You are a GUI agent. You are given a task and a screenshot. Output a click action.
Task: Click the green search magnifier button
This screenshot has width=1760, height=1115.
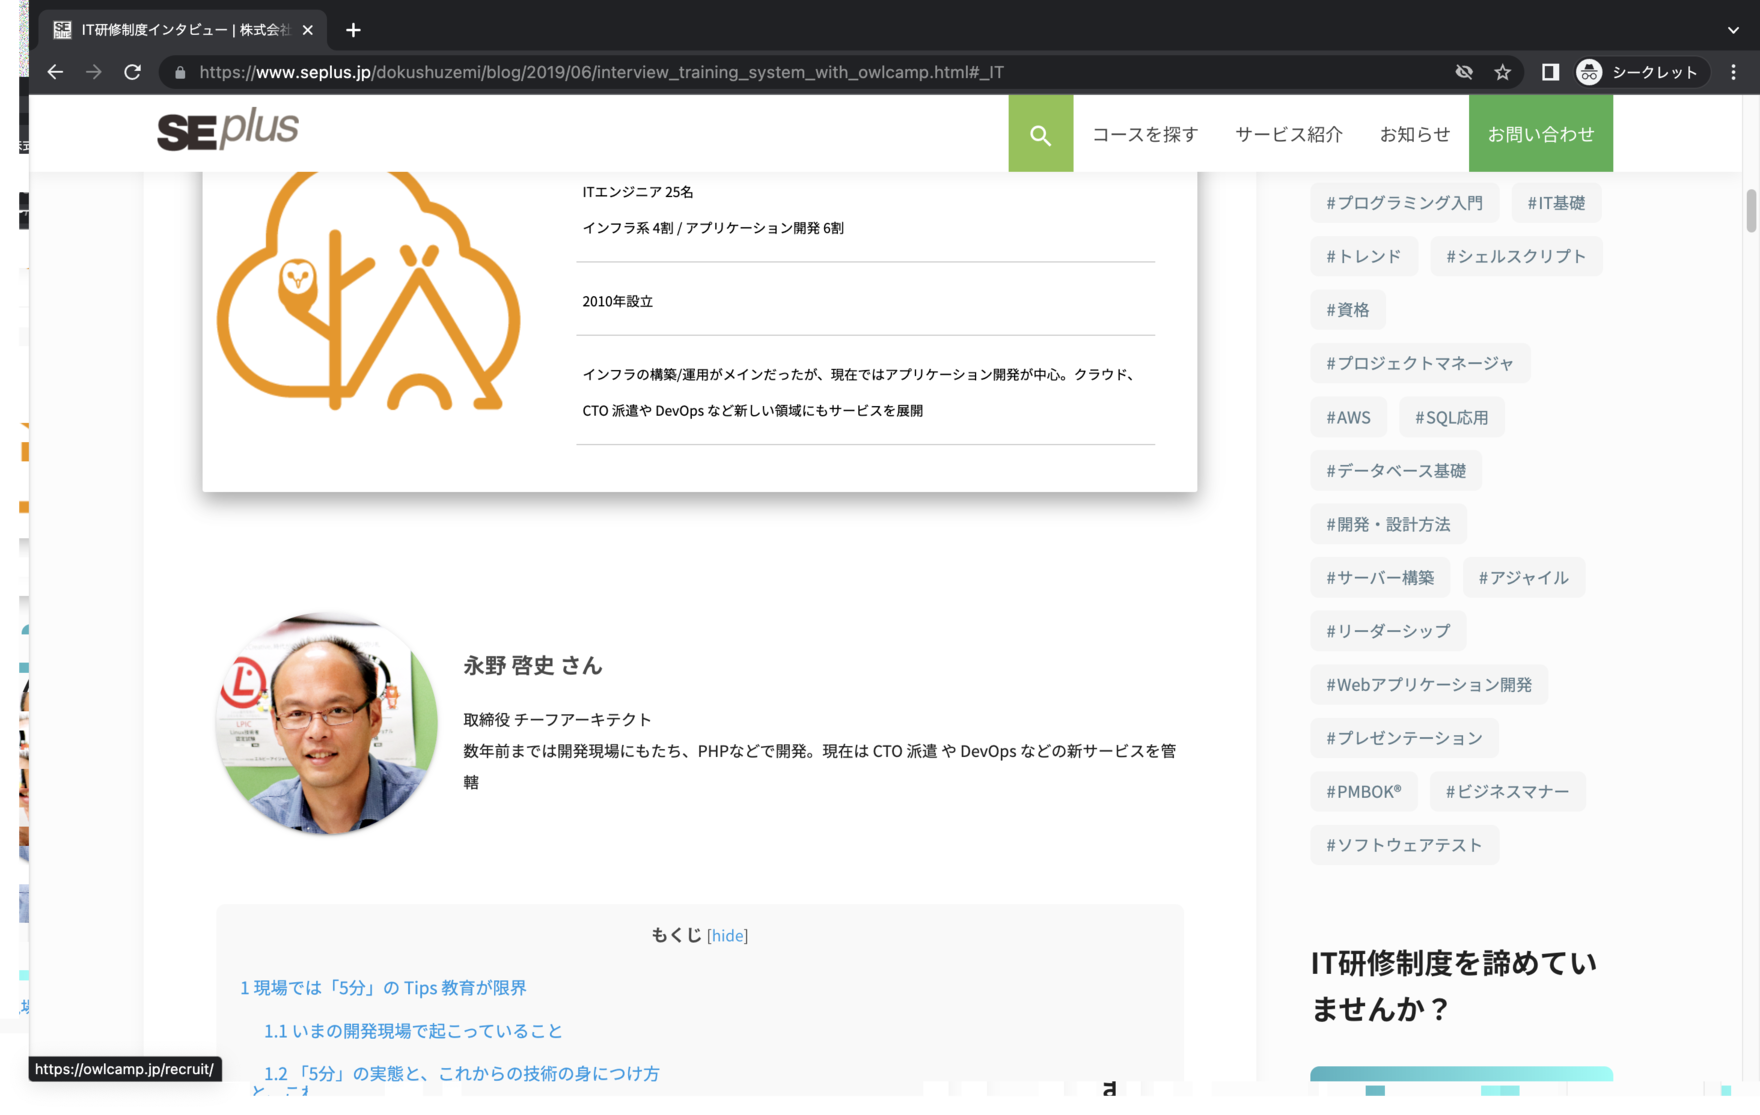(1040, 134)
